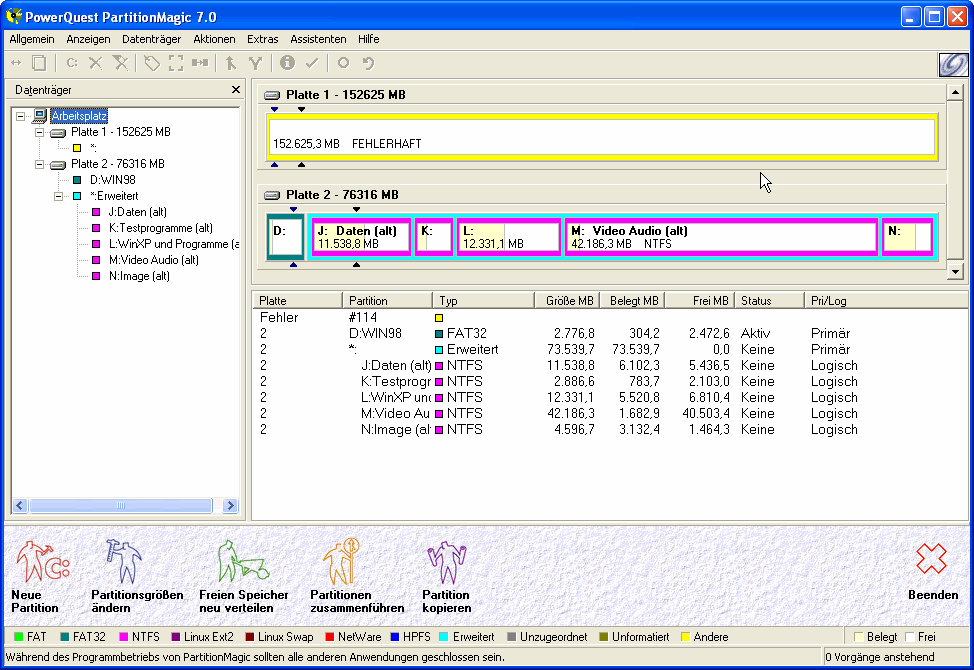Click the tree panel scroll left arrow
Screen dimensions: 974x670
pyautogui.click(x=19, y=505)
